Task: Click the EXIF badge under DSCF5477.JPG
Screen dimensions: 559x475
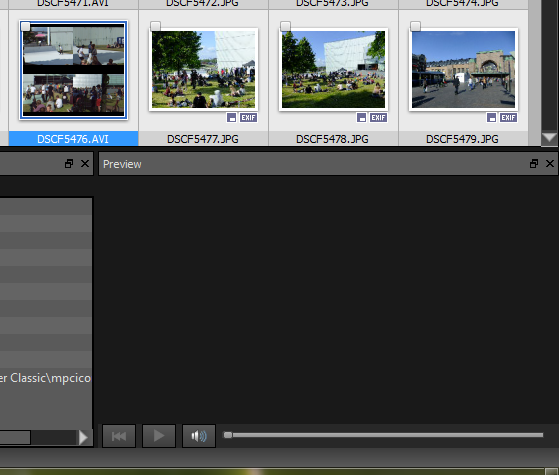Action: [x=248, y=118]
